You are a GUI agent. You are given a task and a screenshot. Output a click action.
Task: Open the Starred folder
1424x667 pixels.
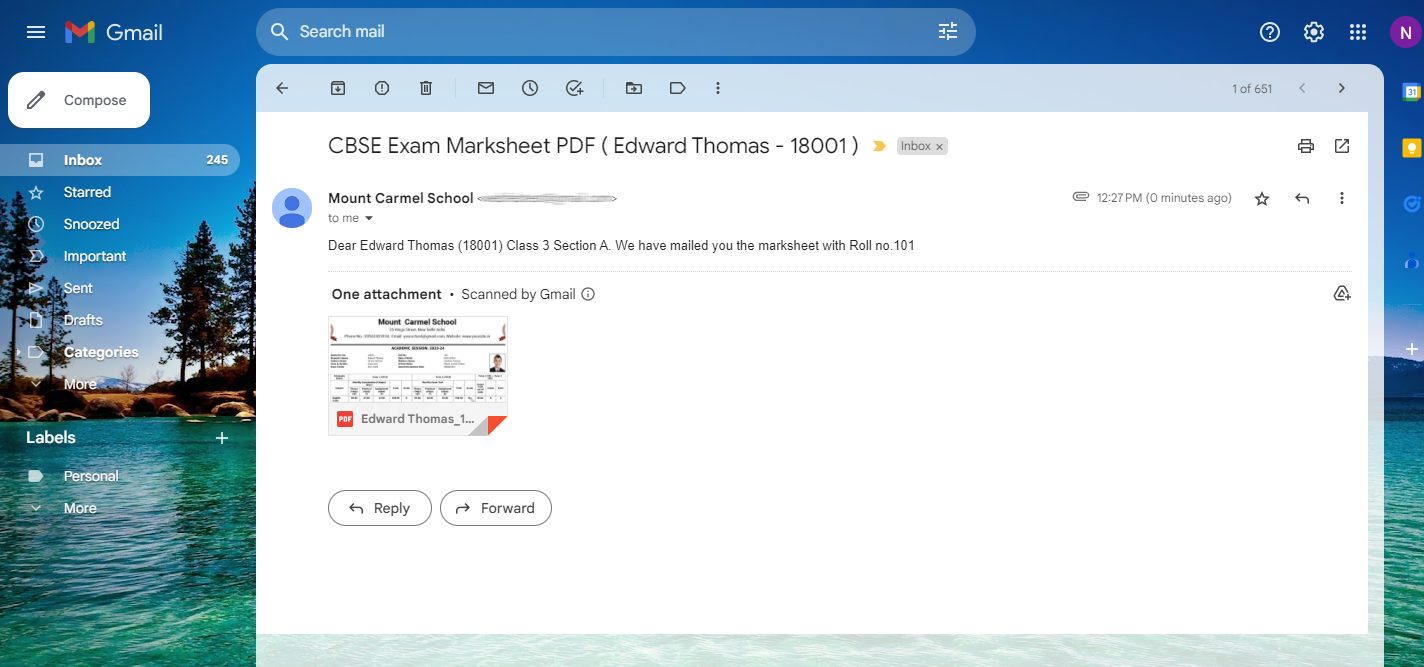(x=87, y=192)
